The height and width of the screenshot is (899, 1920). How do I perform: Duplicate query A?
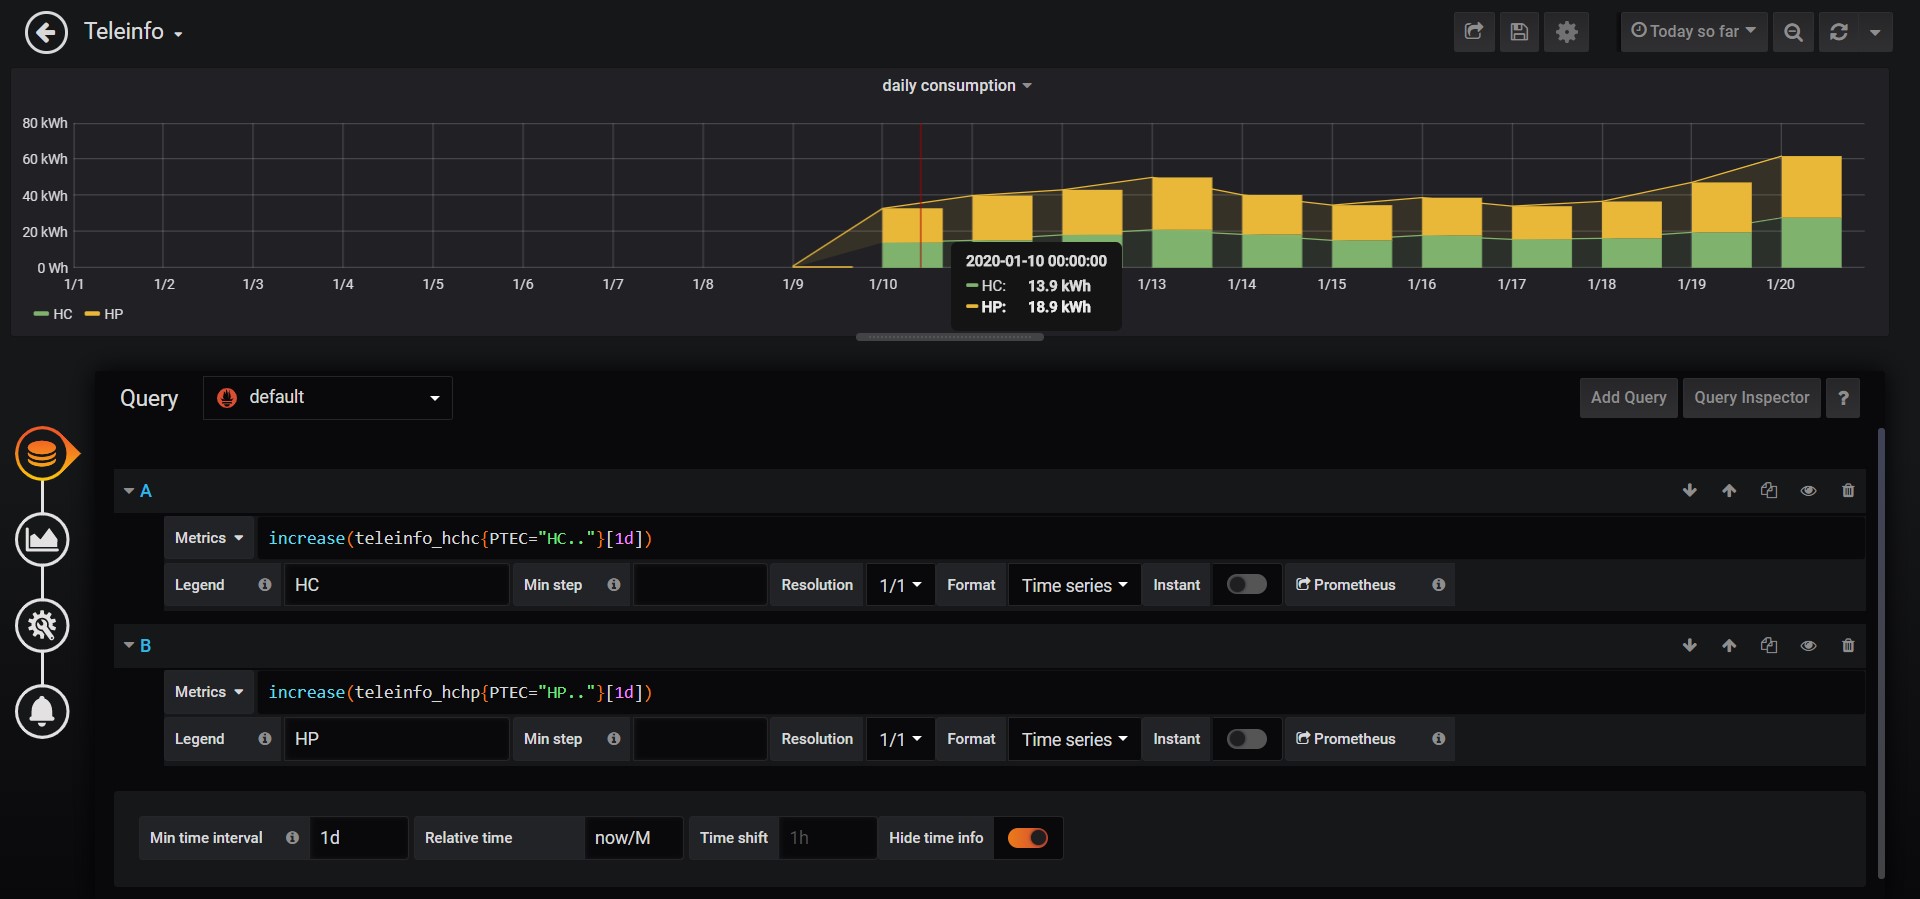(x=1769, y=490)
